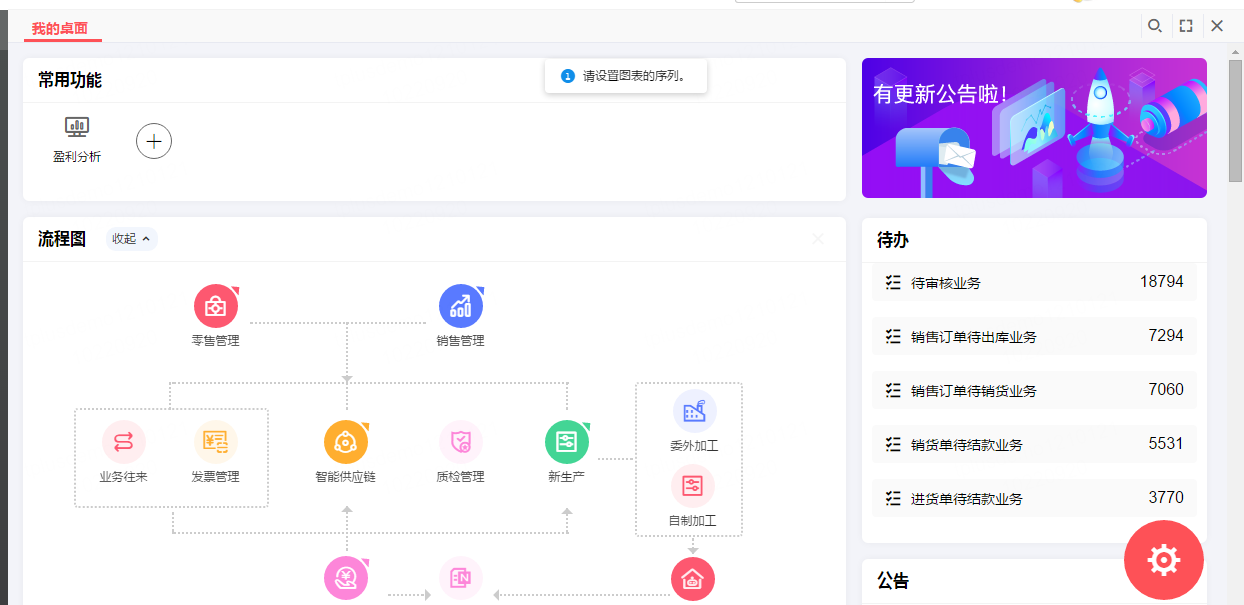Screen dimensions: 1244x605
Task: Click the count 3770 value
Action: (1166, 498)
